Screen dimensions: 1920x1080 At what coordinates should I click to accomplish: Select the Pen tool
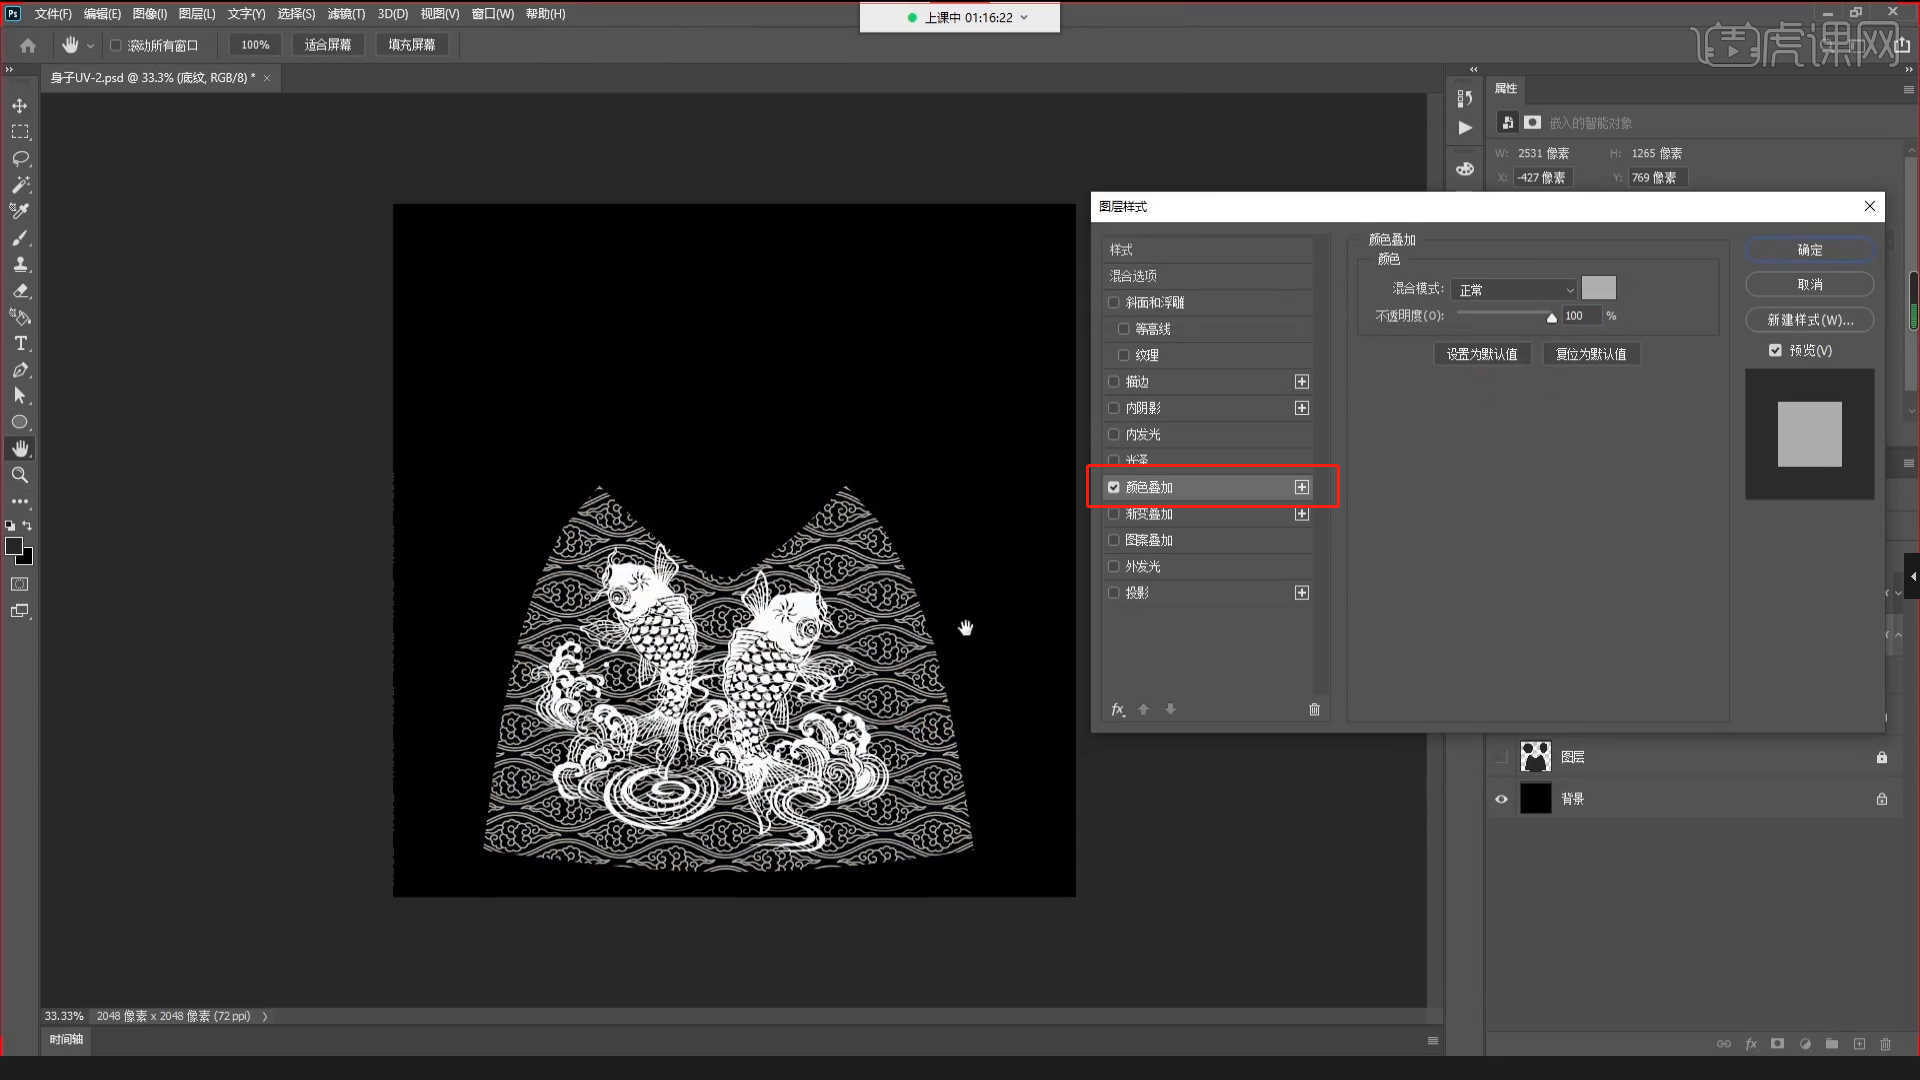[20, 370]
